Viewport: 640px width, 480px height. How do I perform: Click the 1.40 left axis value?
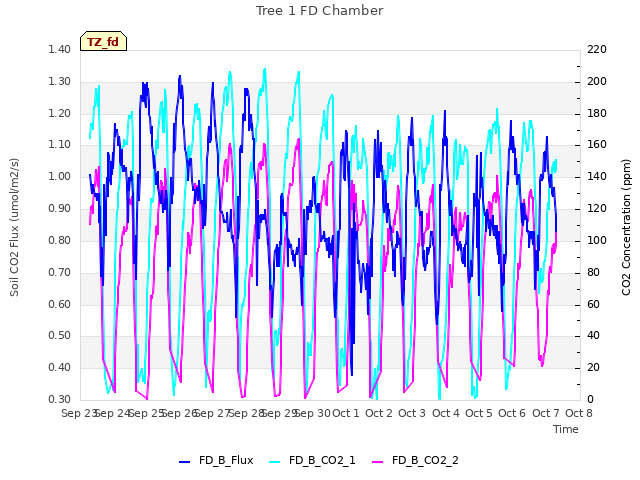60,50
